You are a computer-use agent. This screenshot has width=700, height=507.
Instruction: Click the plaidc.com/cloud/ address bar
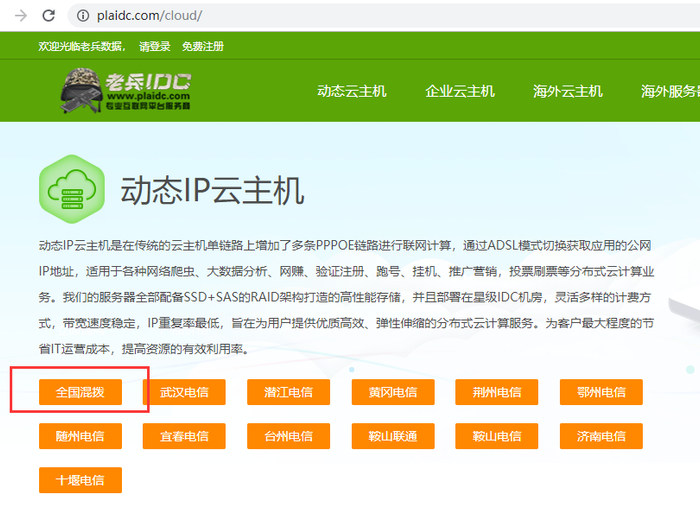point(384,16)
